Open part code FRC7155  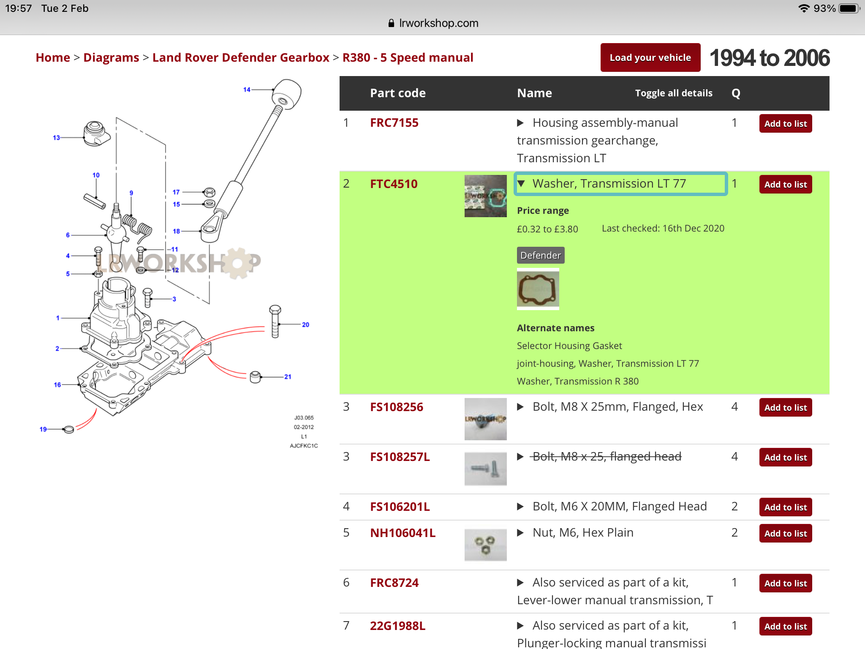(394, 123)
